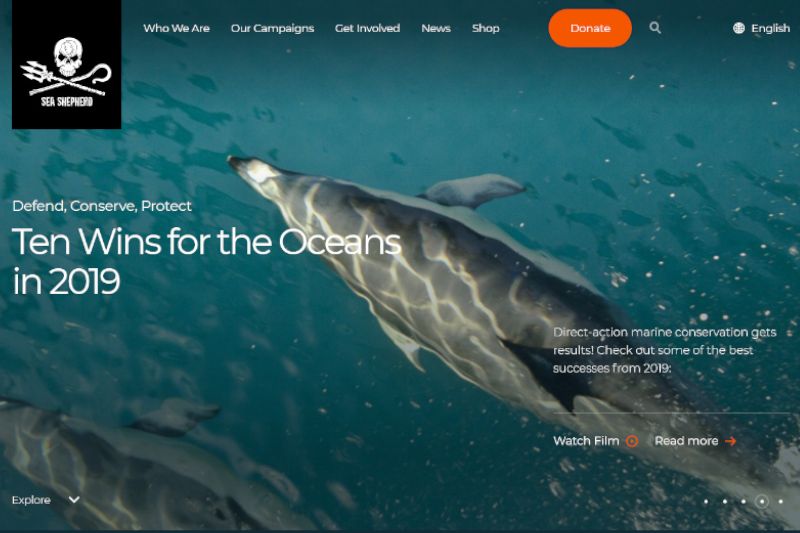This screenshot has height=533, width=800.
Task: Select the active fourth carousel dot
Action: pos(762,501)
